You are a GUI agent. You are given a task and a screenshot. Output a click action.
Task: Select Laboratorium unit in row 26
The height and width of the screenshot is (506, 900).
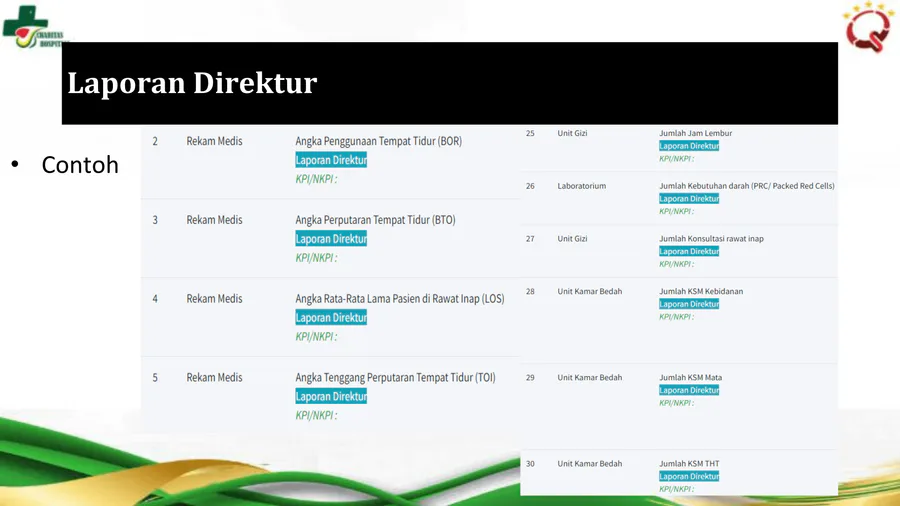click(581, 186)
